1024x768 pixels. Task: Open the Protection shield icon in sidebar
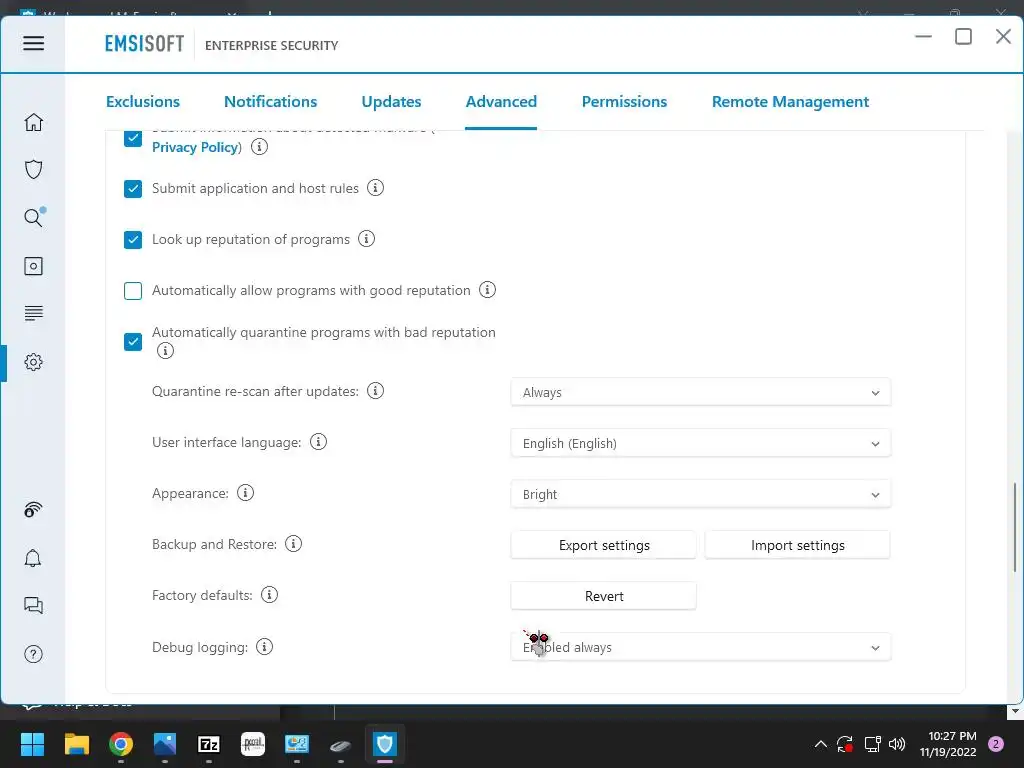coord(33,170)
